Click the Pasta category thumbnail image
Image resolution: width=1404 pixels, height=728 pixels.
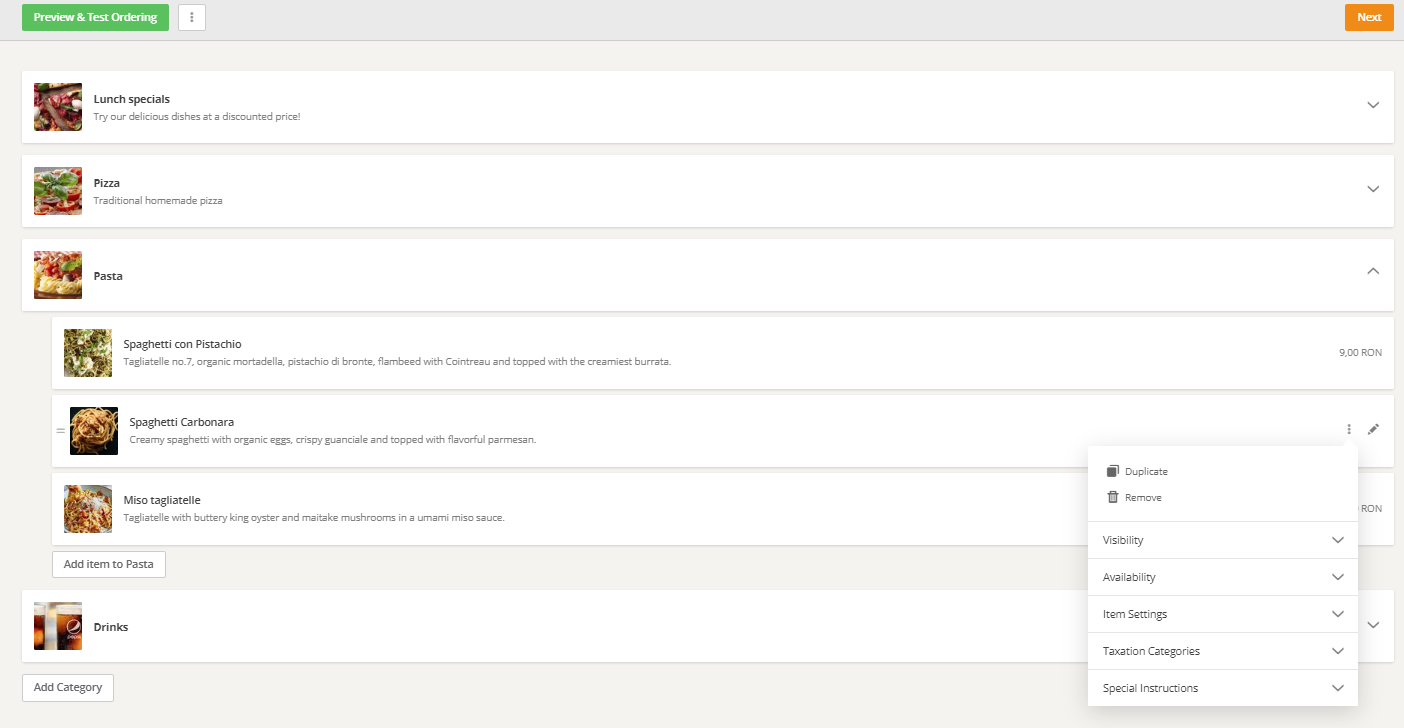[x=57, y=276]
